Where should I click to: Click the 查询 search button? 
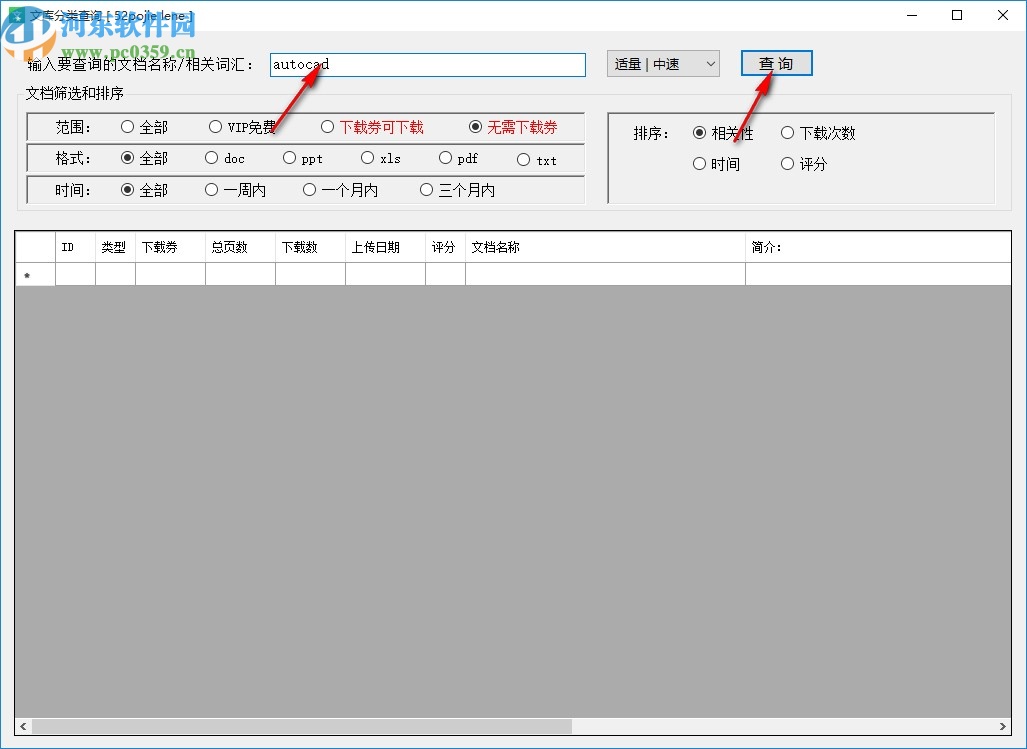tap(776, 63)
